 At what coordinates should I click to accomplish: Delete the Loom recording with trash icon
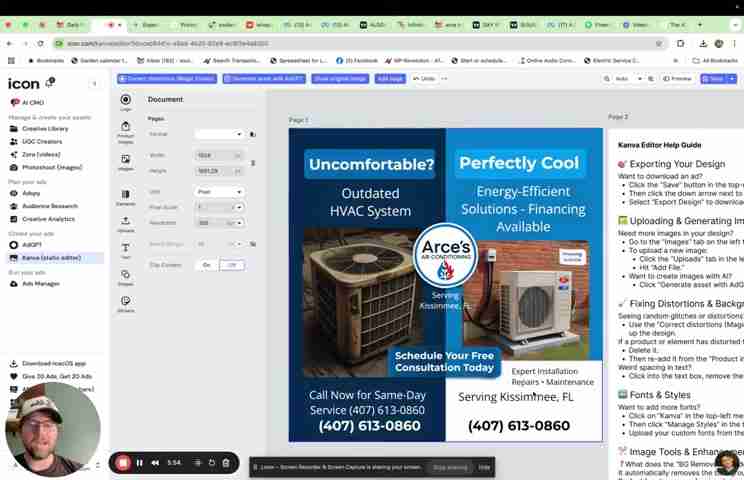coord(226,463)
